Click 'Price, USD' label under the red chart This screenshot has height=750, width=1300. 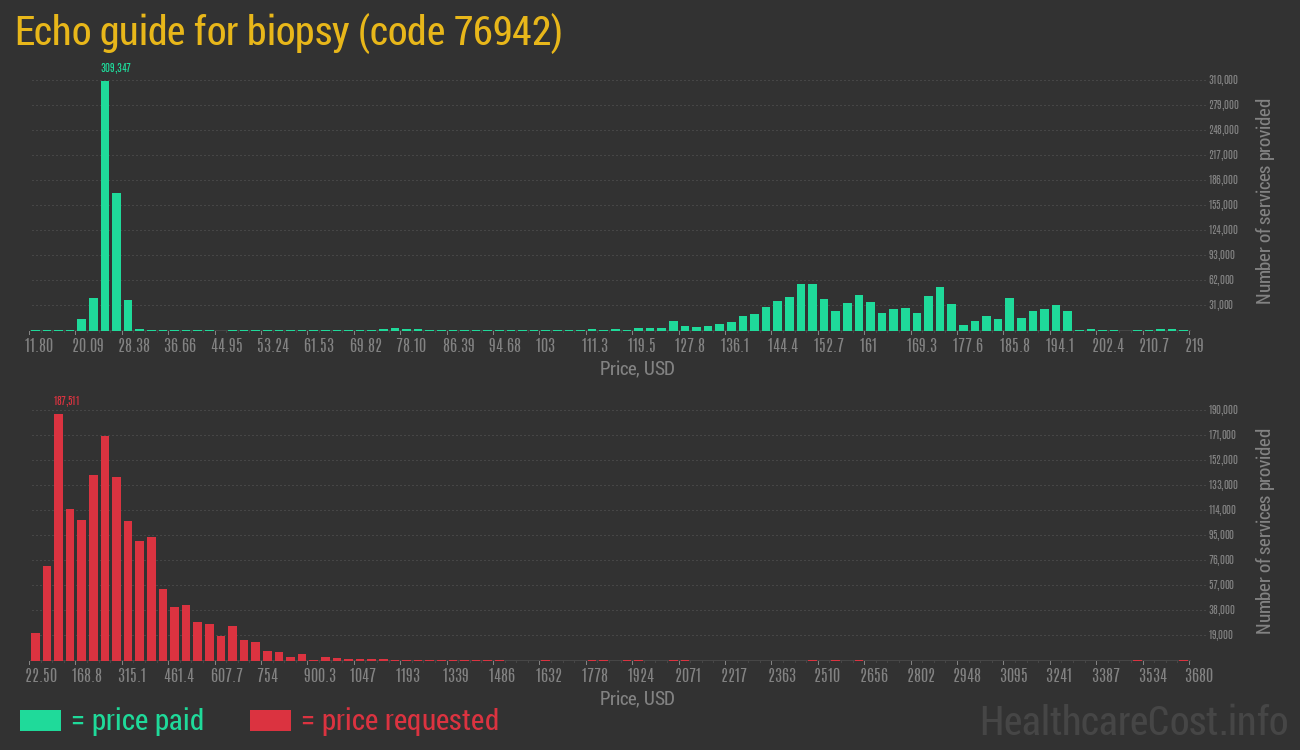[637, 698]
